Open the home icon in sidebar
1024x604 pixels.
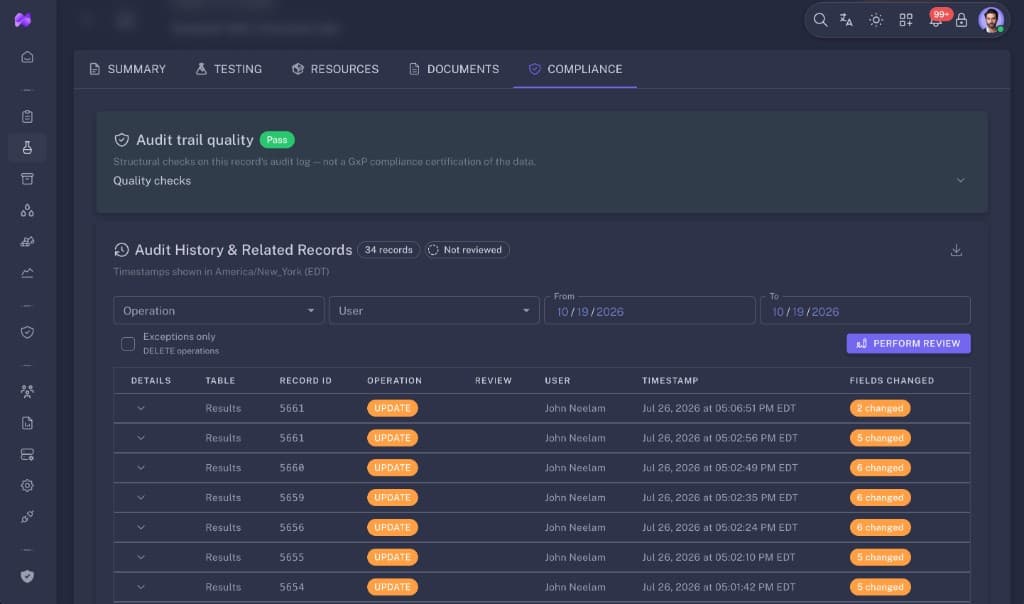(27, 57)
